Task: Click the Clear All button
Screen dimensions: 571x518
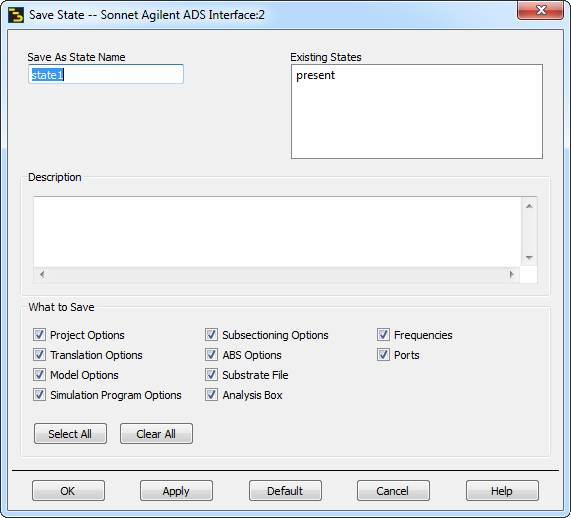Action: point(156,433)
